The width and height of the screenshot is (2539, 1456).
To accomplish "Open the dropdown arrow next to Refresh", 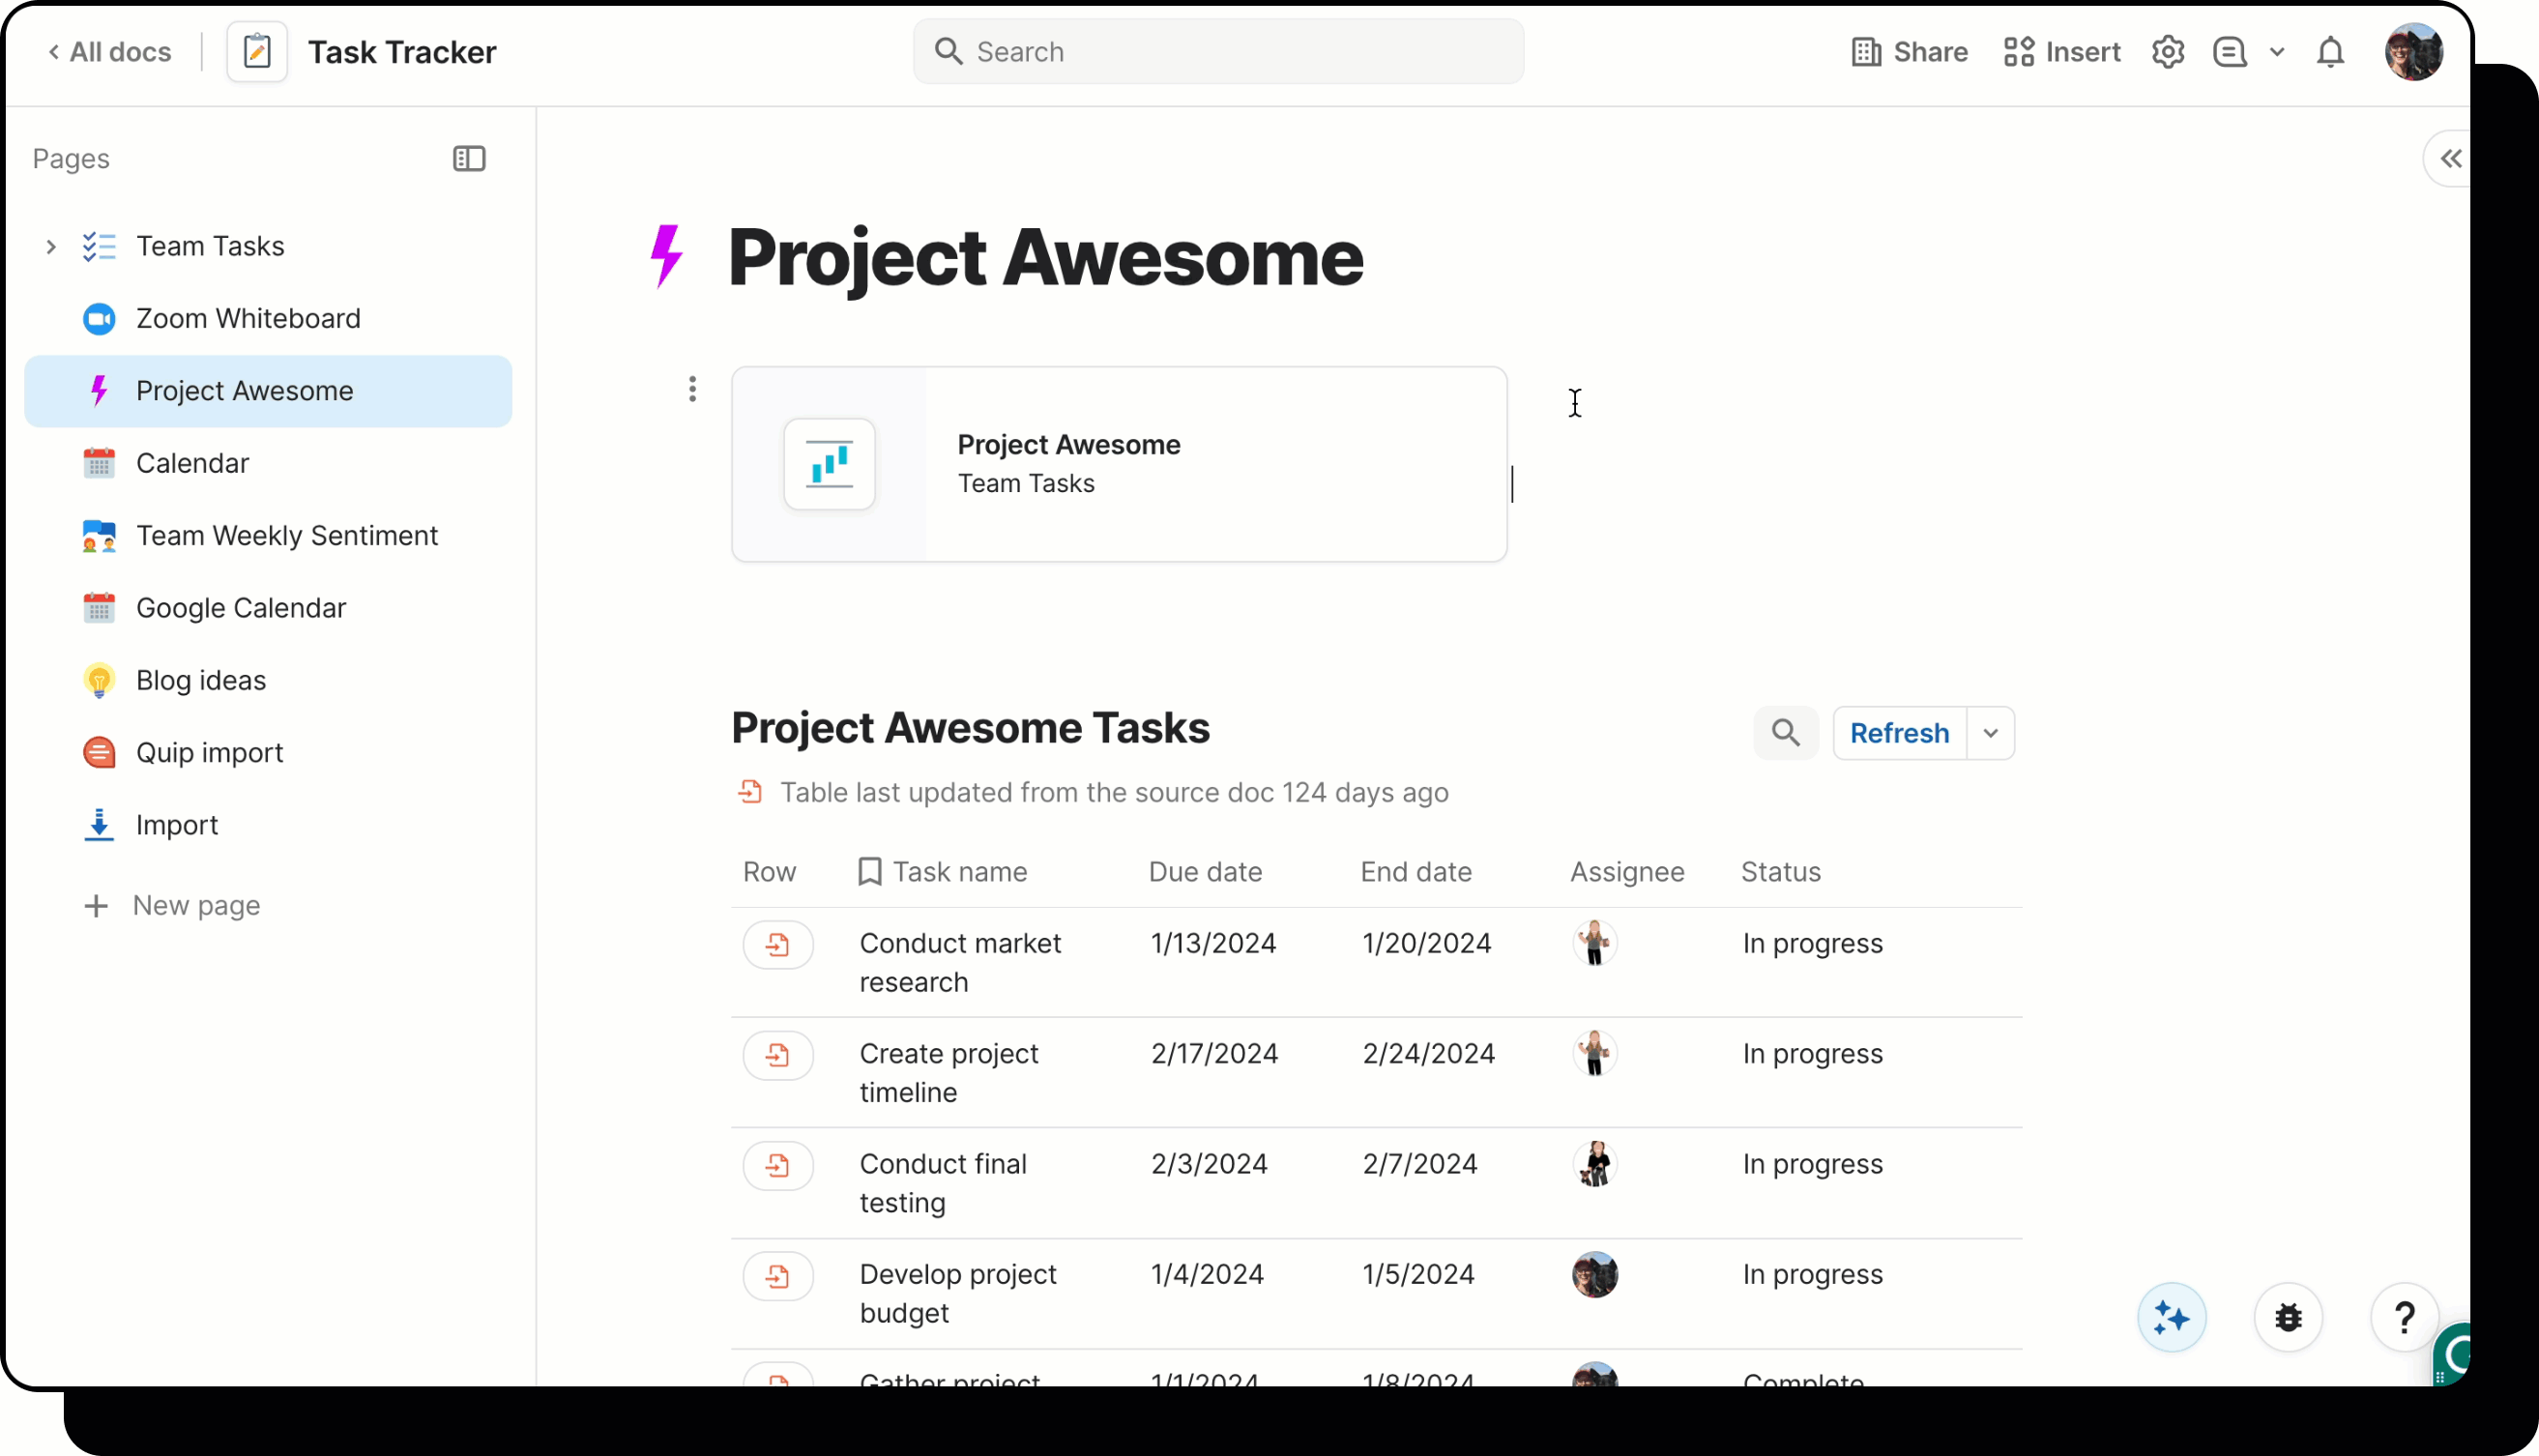I will pyautogui.click(x=1990, y=733).
